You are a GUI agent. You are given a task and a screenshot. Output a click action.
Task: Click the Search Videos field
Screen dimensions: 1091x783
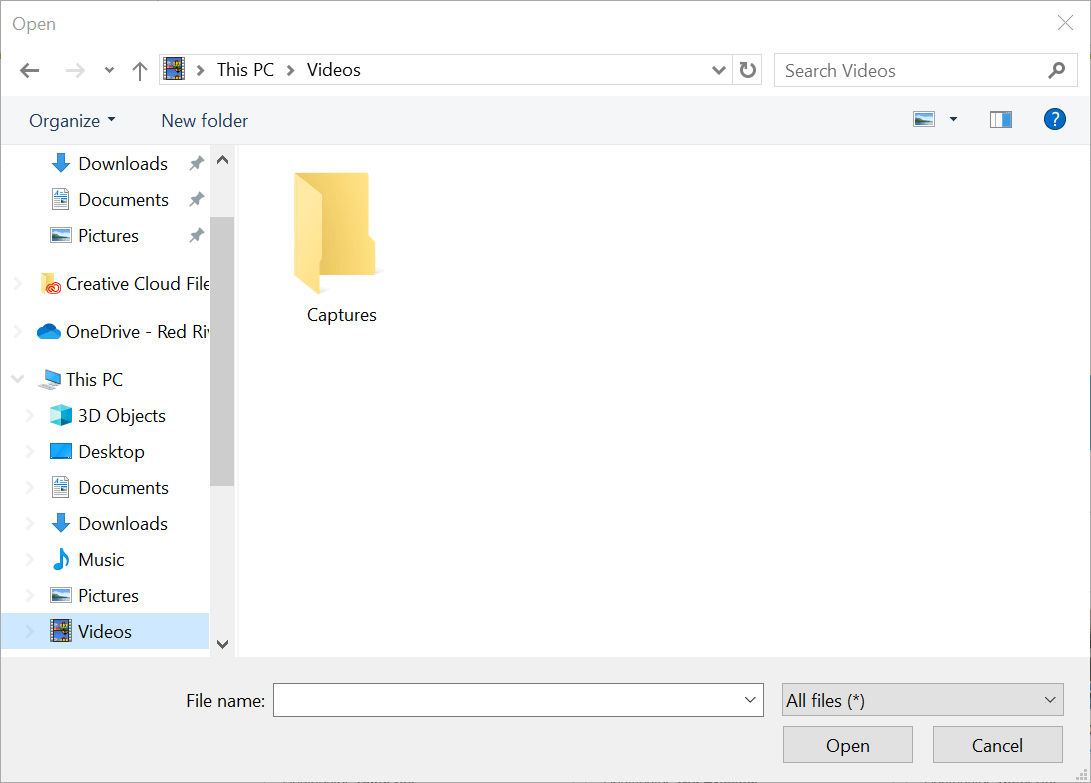(x=910, y=71)
